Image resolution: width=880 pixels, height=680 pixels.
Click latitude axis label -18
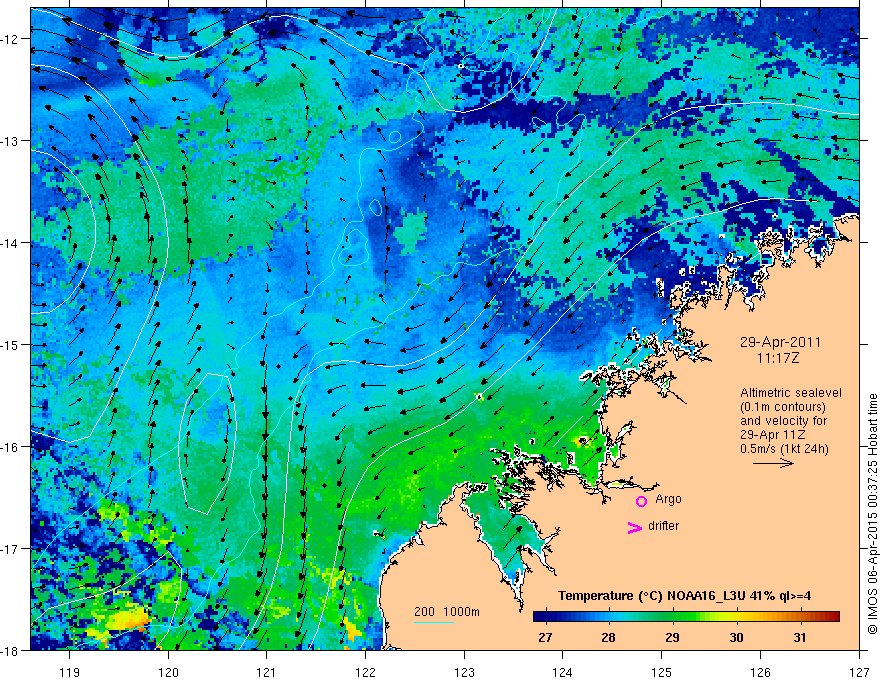tap(11, 650)
